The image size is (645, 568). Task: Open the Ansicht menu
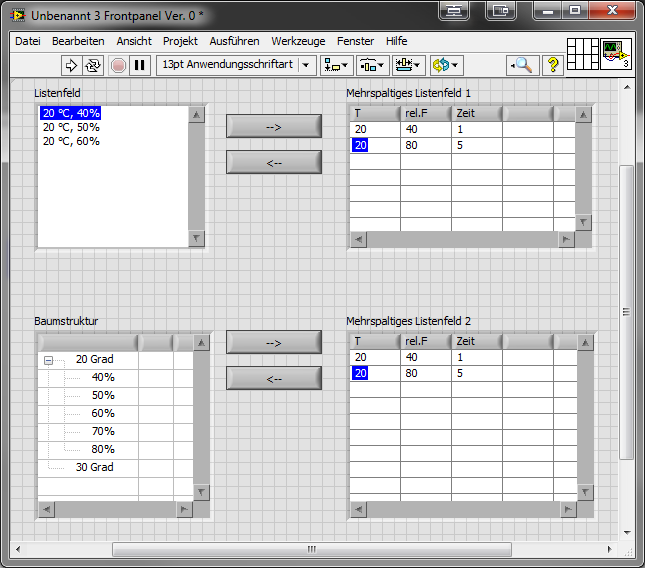tap(134, 41)
